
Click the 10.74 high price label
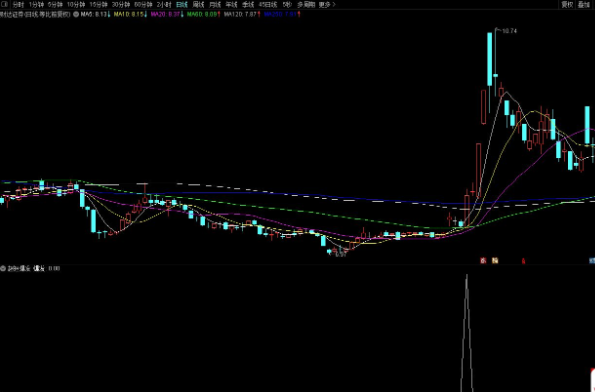pos(509,31)
